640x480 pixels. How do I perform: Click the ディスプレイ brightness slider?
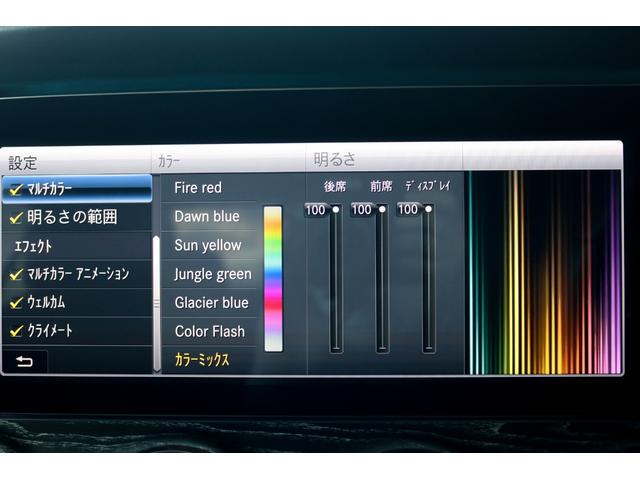pyautogui.click(x=428, y=278)
